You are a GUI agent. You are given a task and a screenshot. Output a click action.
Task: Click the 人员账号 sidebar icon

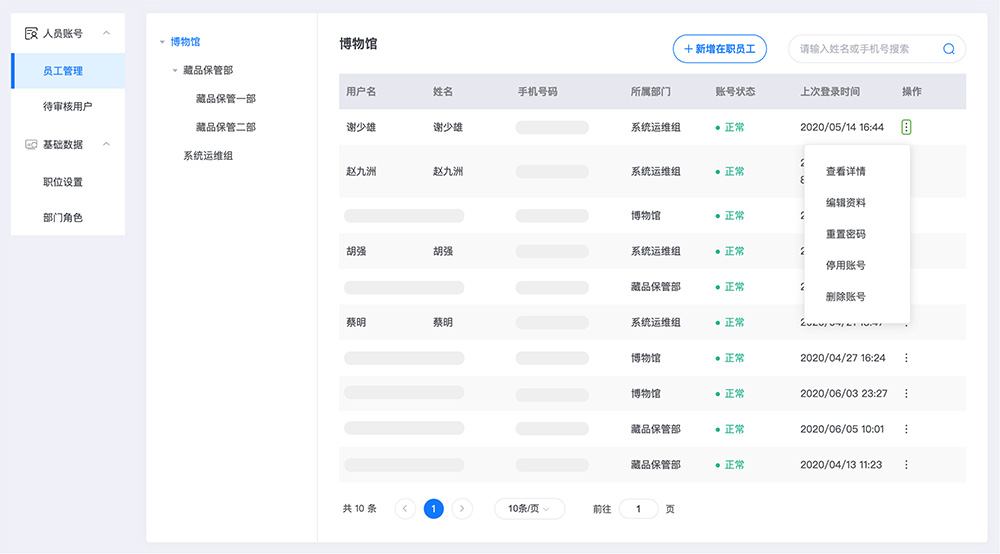pyautogui.click(x=31, y=33)
